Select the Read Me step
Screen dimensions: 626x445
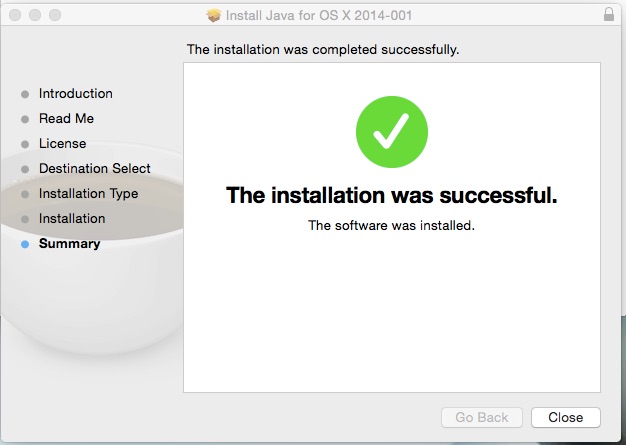pos(66,119)
